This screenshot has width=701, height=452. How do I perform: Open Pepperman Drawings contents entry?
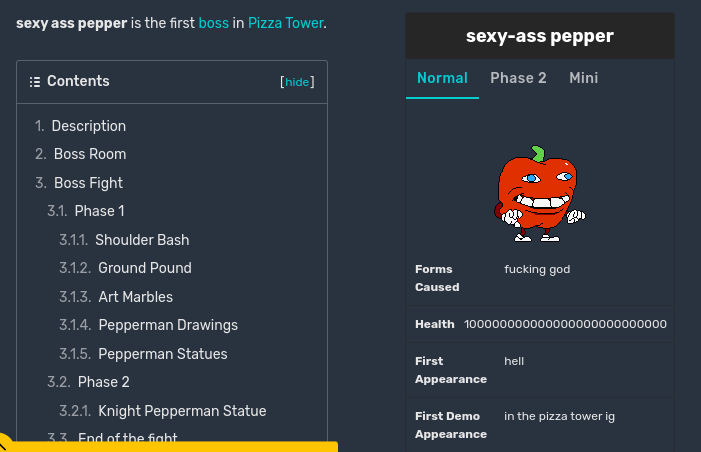point(168,325)
